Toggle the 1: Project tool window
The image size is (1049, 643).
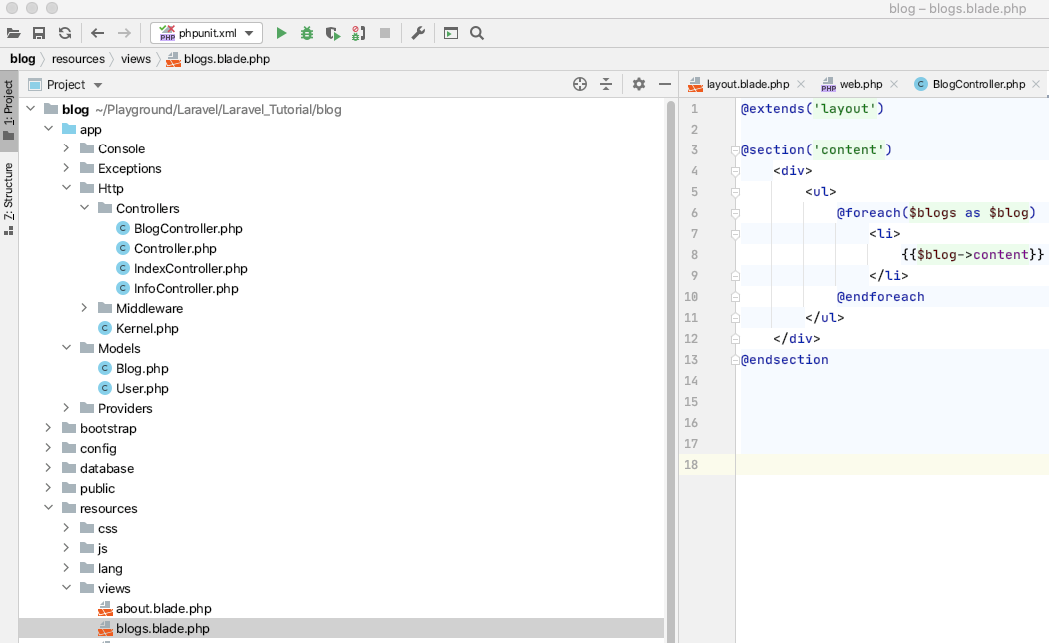(x=9, y=110)
